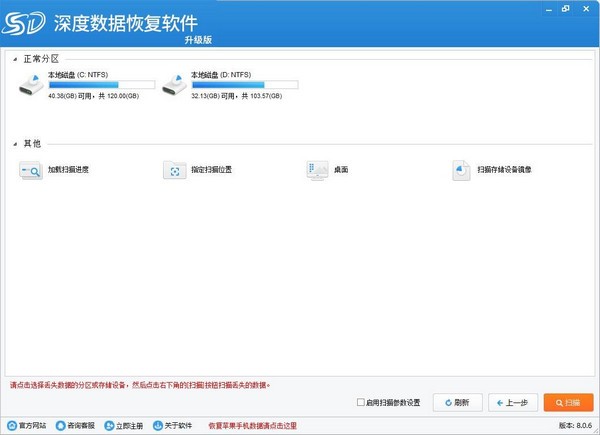This screenshot has height=435, width=600.
Task: Open 官方网站 in the bottom bar
Action: [28, 425]
